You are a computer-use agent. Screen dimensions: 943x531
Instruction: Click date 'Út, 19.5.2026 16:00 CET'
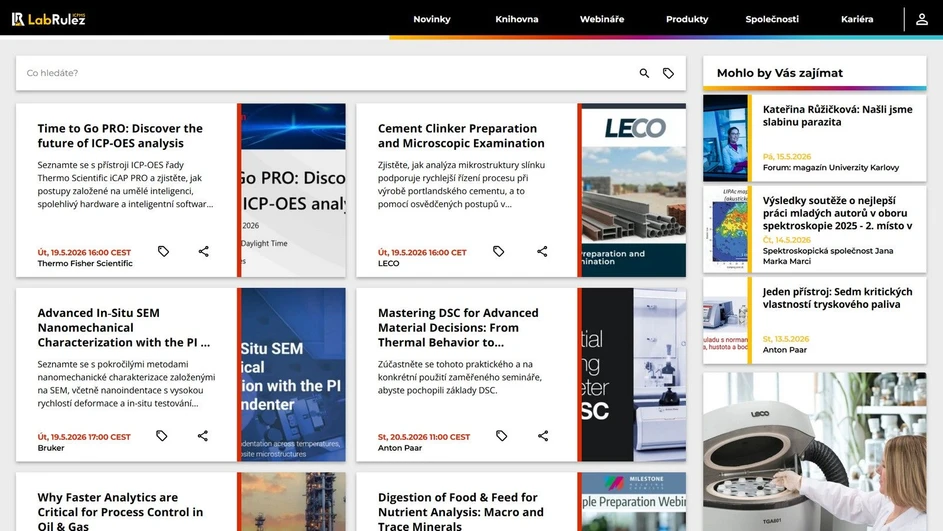(x=422, y=253)
